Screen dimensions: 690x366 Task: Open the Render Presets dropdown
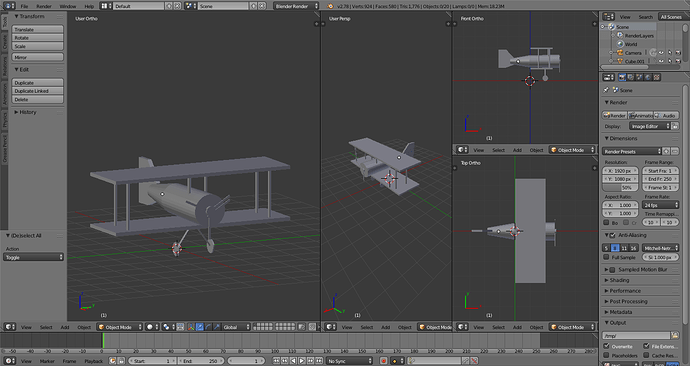pos(632,151)
